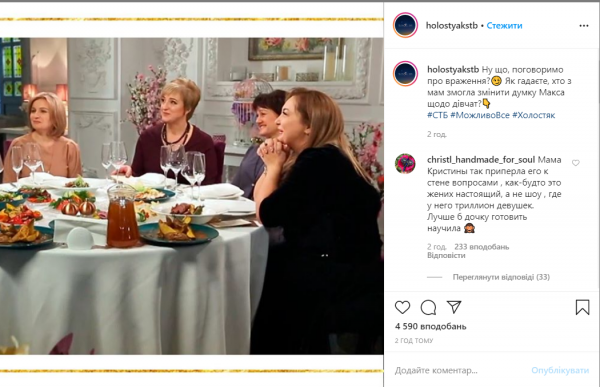Open three-dots more options menu
The height and width of the screenshot is (387, 600).
(584, 26)
